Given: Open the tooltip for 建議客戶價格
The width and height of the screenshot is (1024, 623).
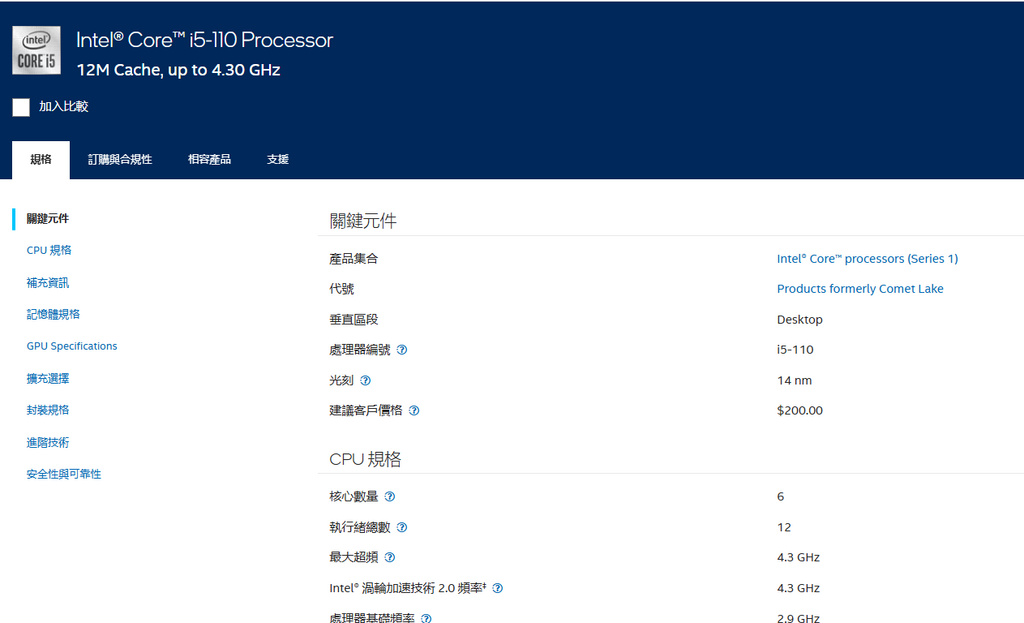Looking at the screenshot, I should (x=416, y=411).
